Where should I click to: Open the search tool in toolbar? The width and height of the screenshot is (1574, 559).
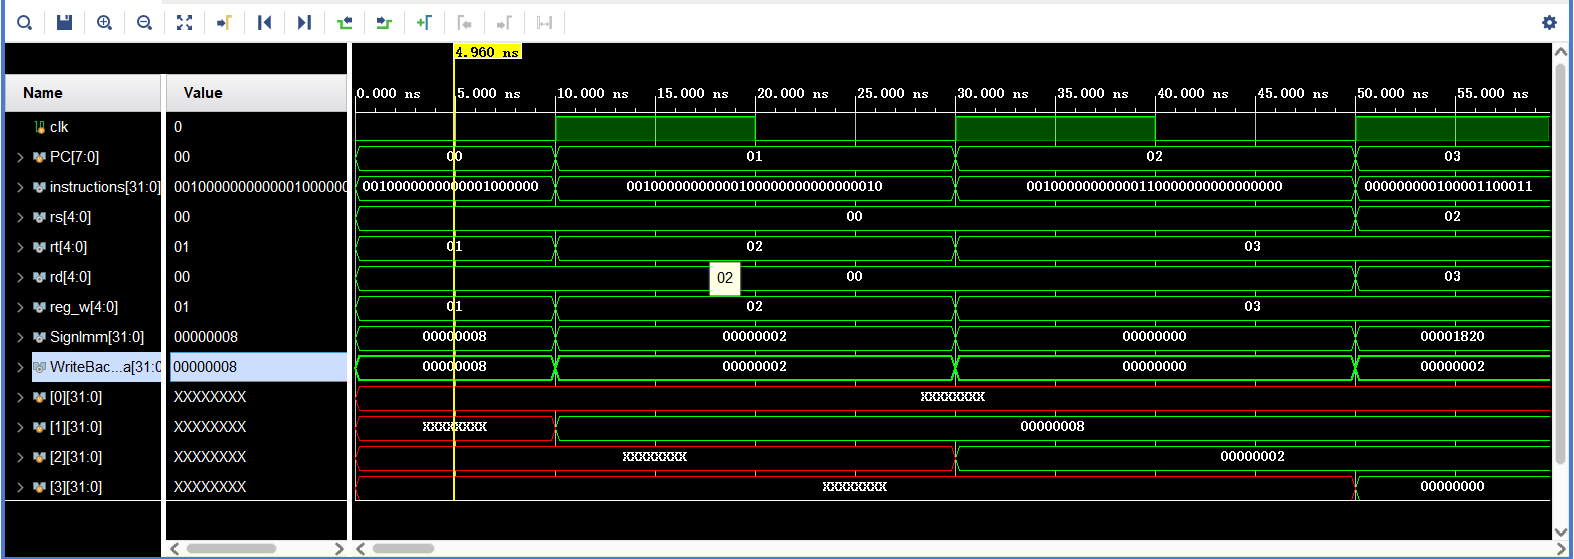point(25,22)
